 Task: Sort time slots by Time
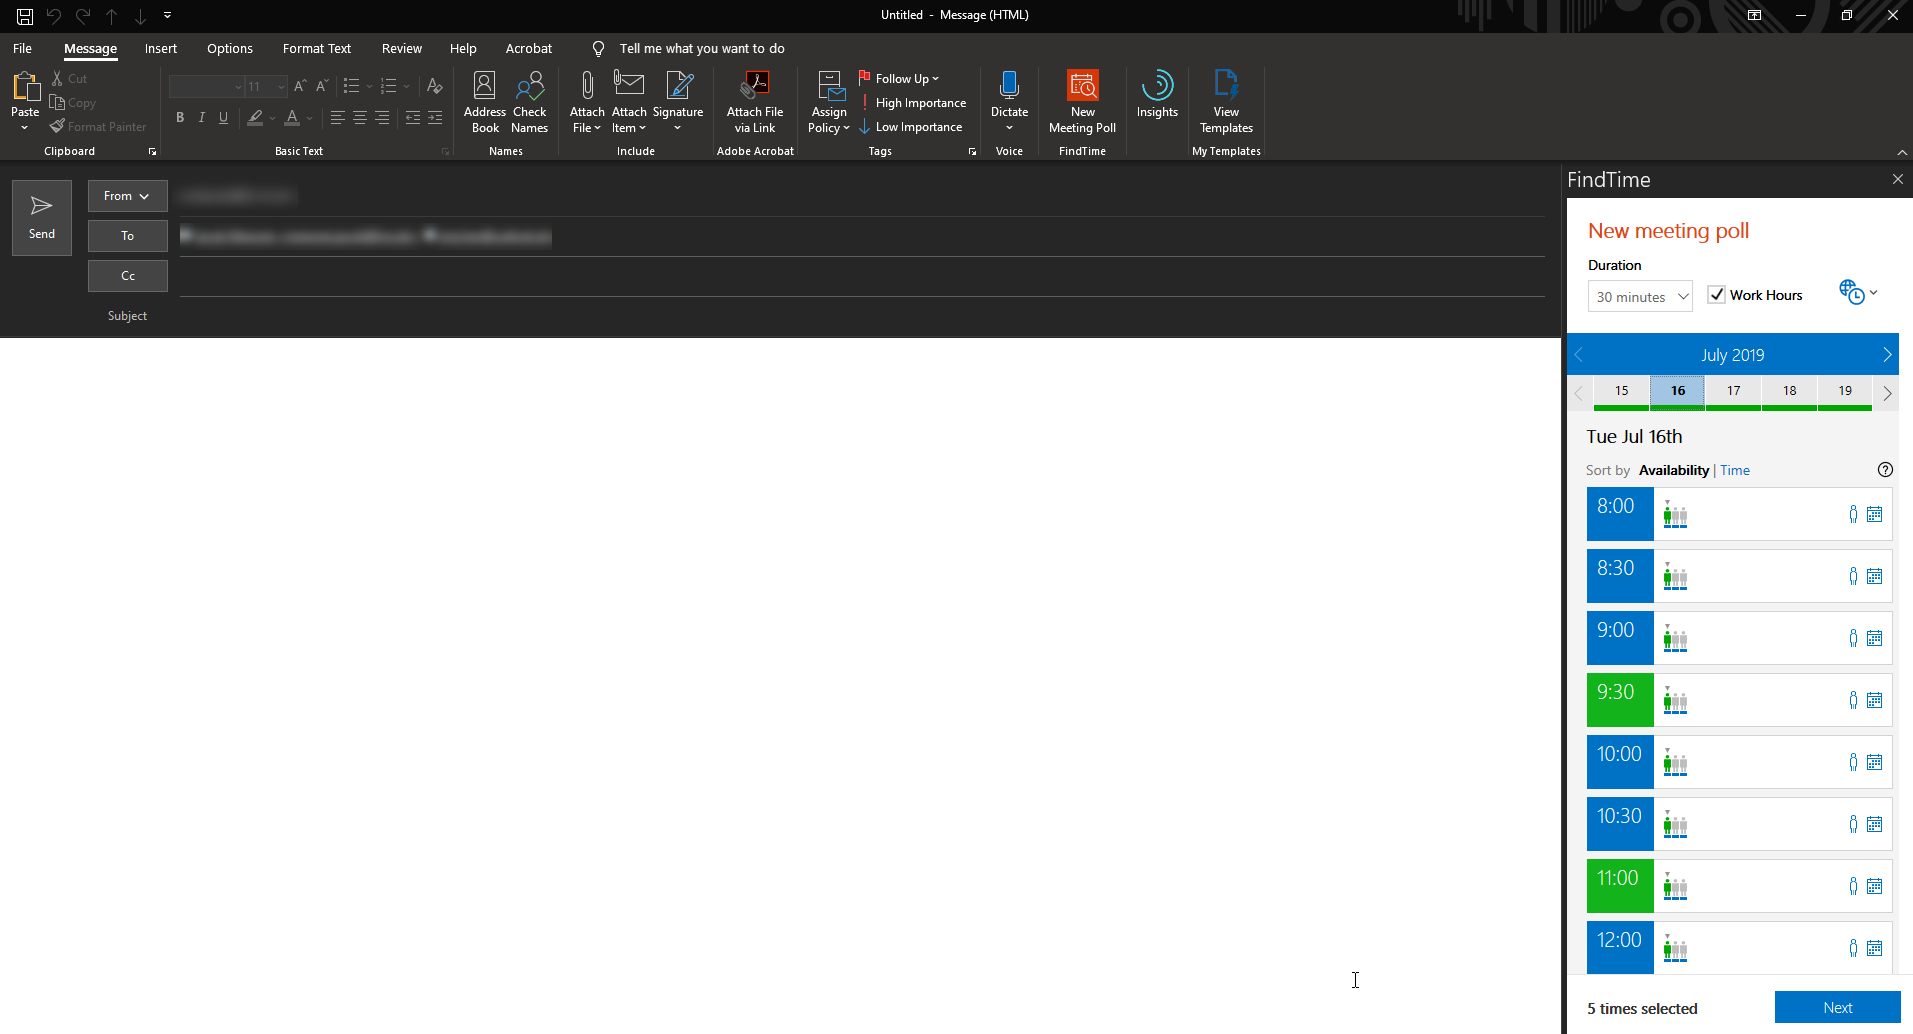[x=1735, y=470]
